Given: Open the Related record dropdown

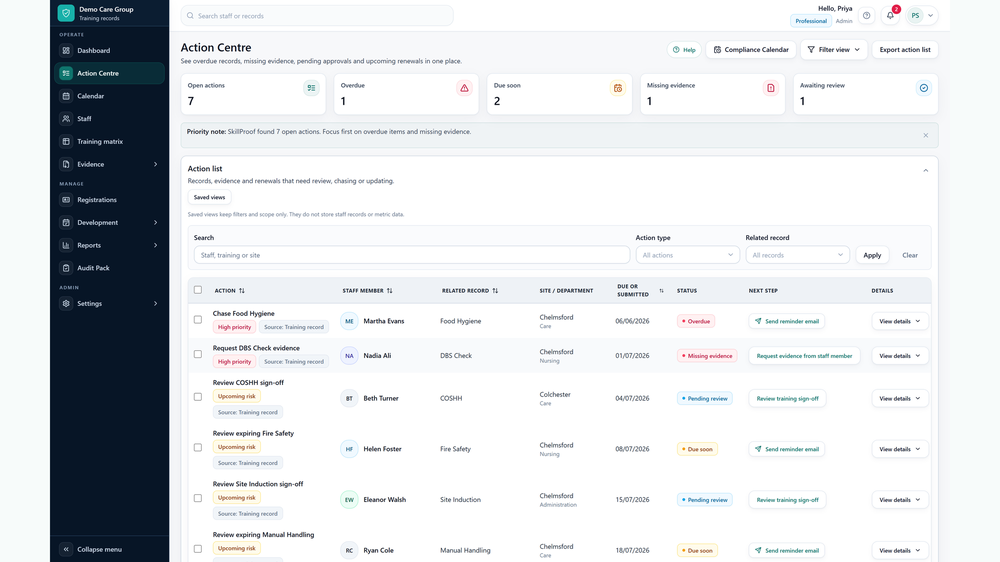Looking at the screenshot, I should (x=797, y=255).
